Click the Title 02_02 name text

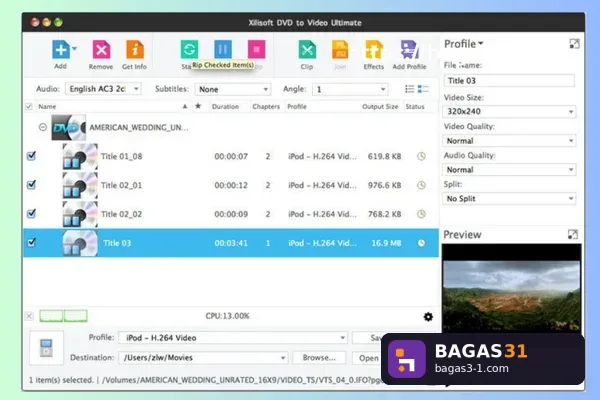(x=121, y=214)
